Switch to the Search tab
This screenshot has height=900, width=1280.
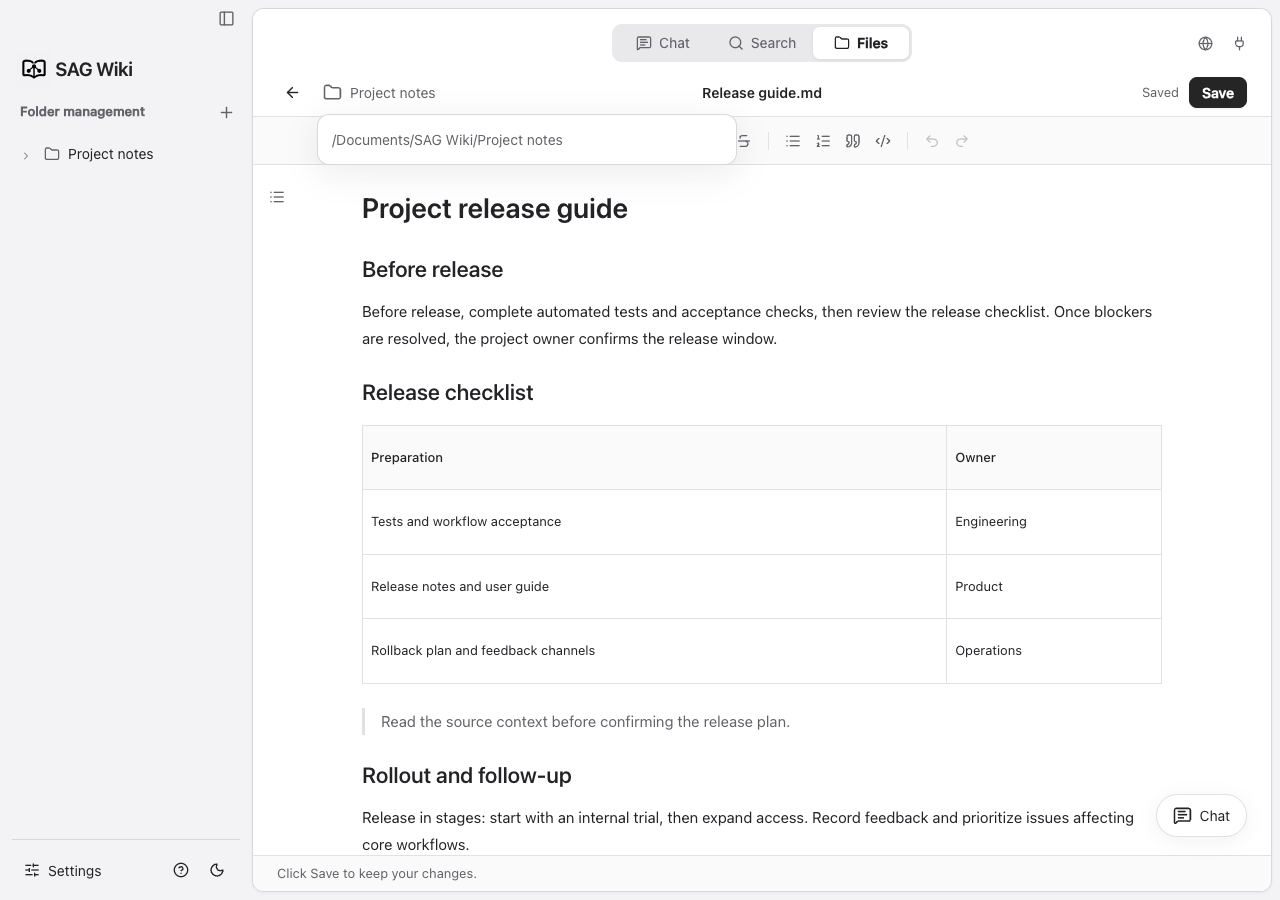762,43
